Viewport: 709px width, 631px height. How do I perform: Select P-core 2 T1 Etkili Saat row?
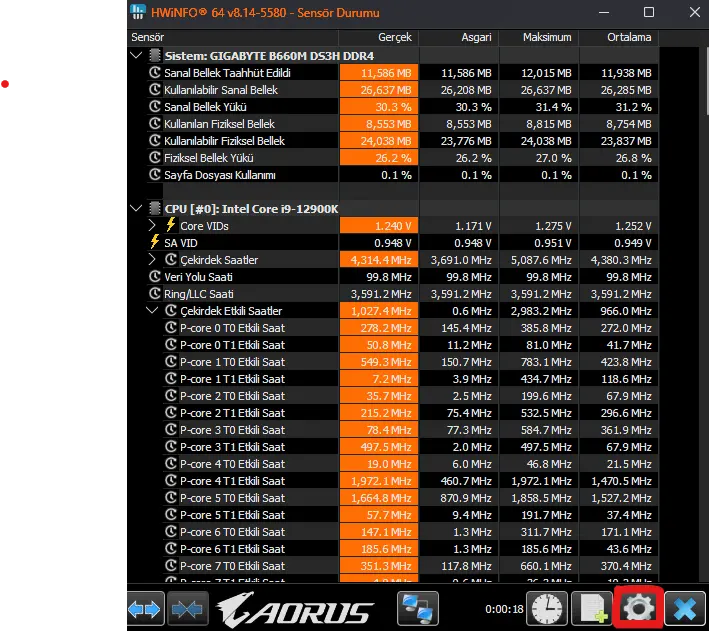pos(411,413)
